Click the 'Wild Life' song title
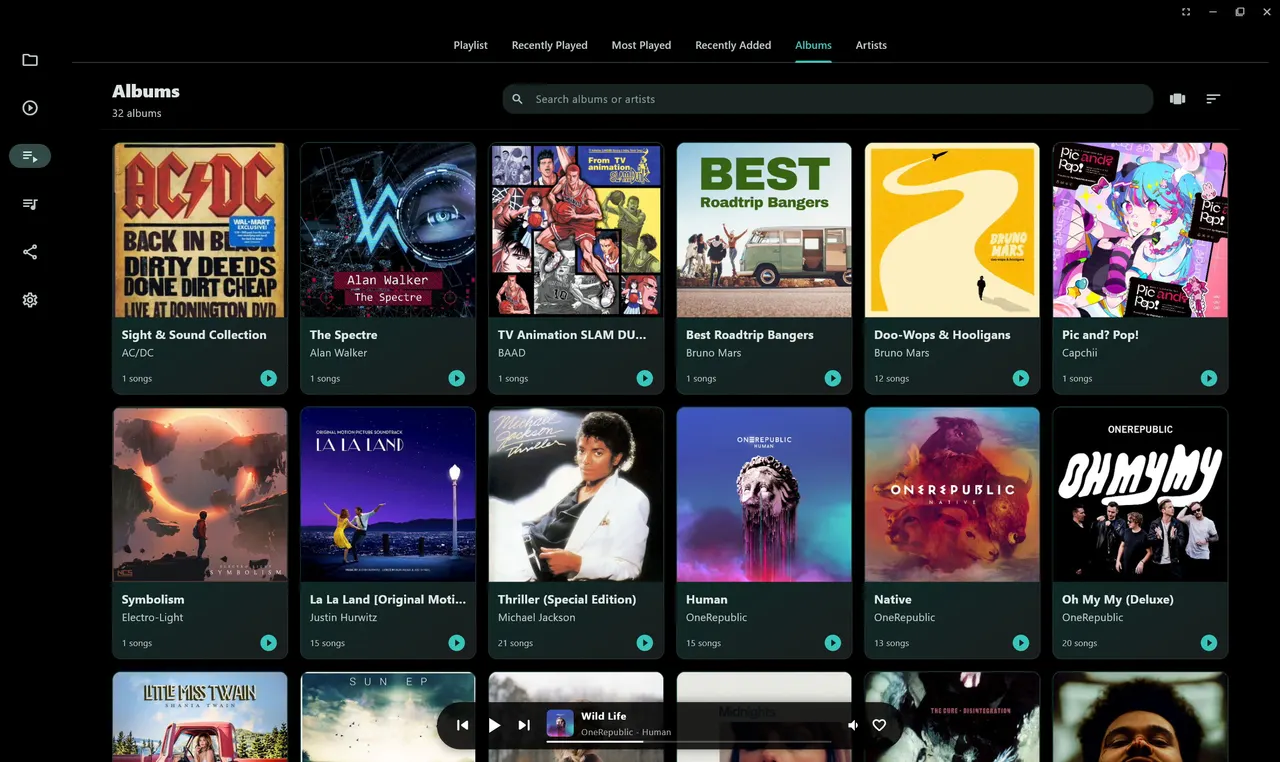This screenshot has height=762, width=1280. click(604, 716)
